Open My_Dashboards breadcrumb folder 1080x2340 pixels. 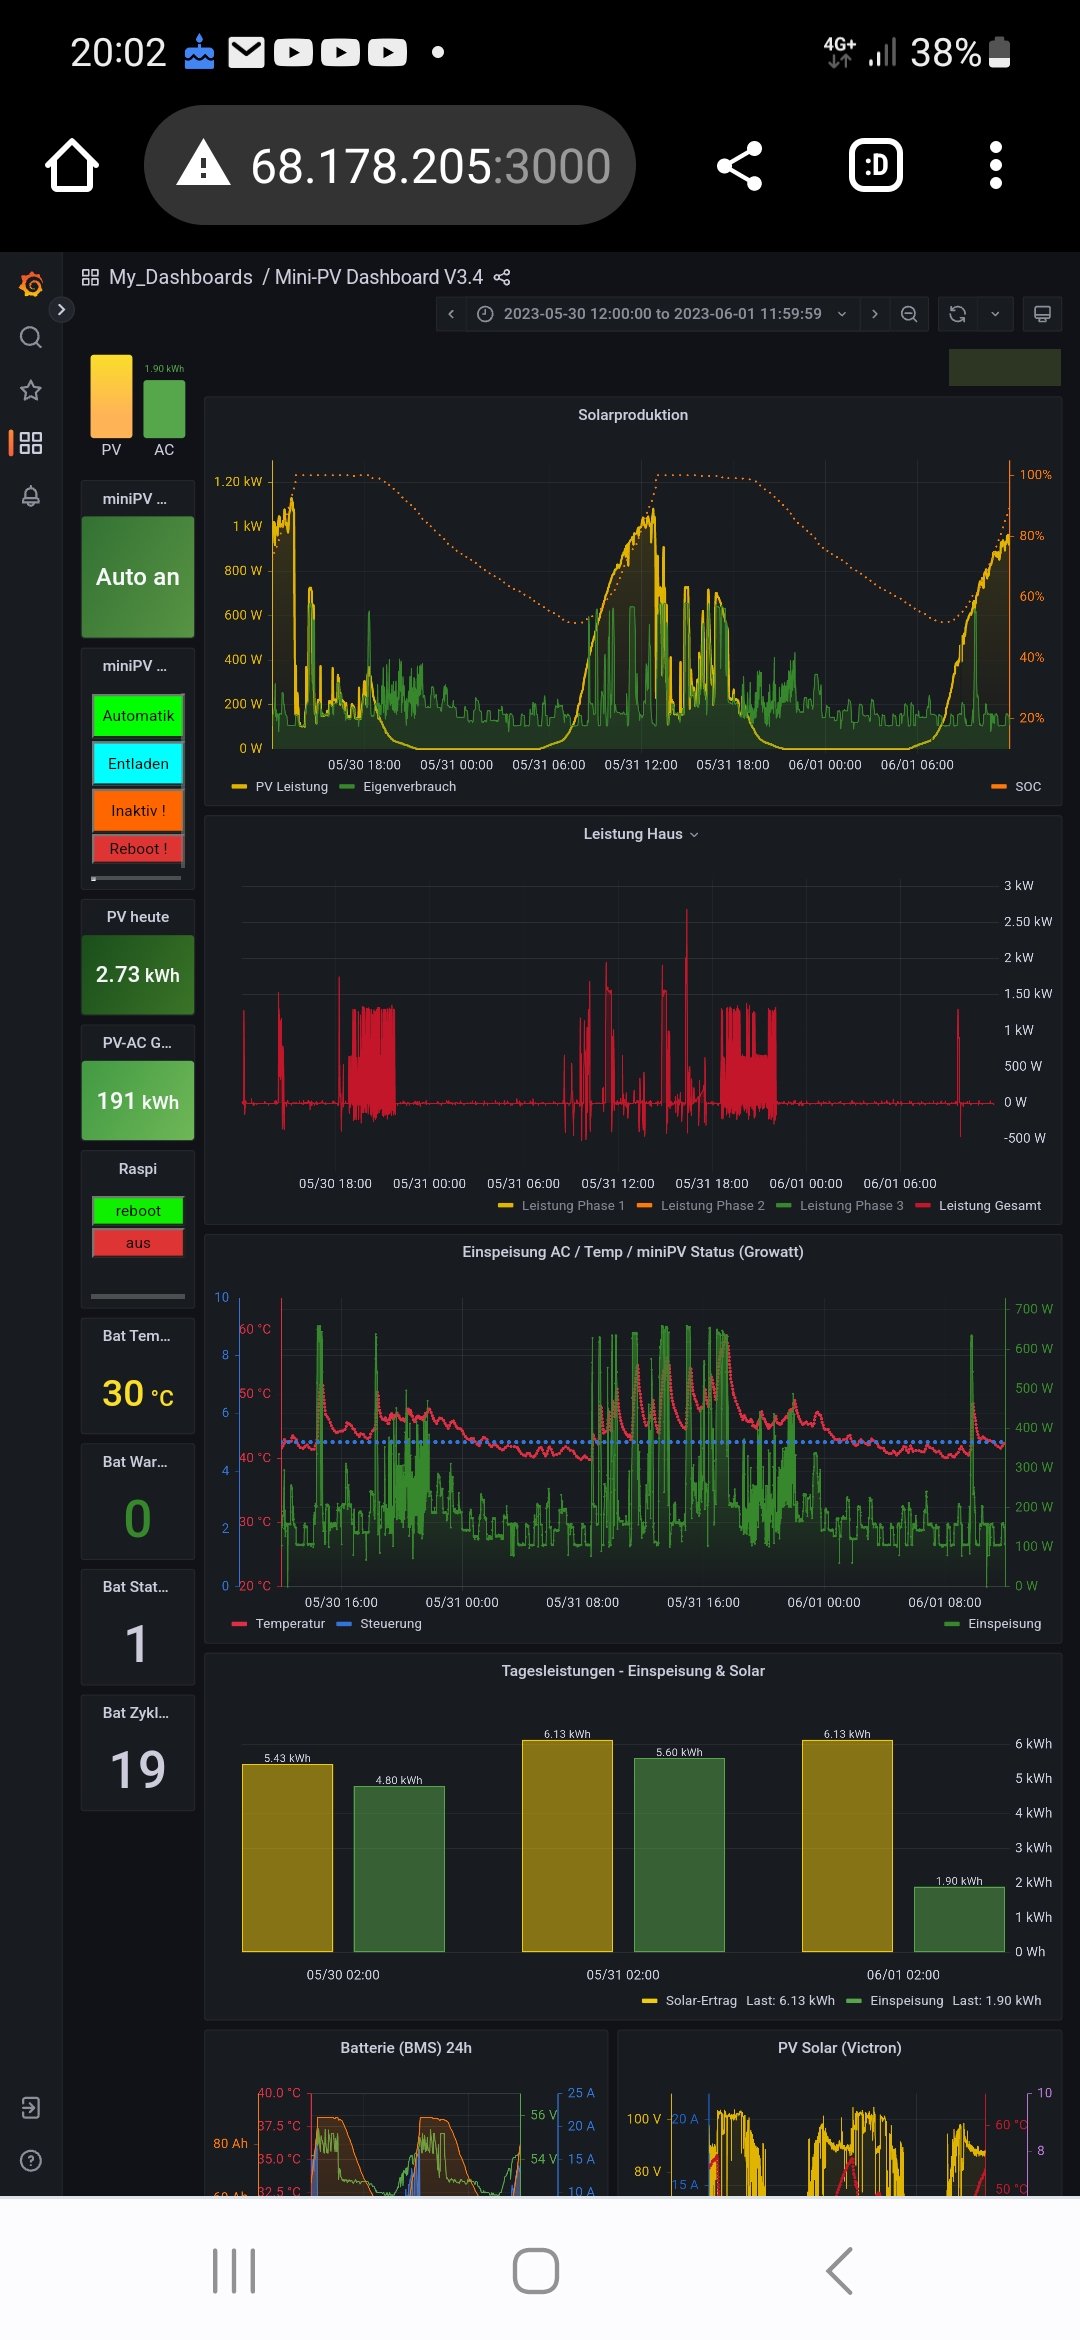(180, 277)
